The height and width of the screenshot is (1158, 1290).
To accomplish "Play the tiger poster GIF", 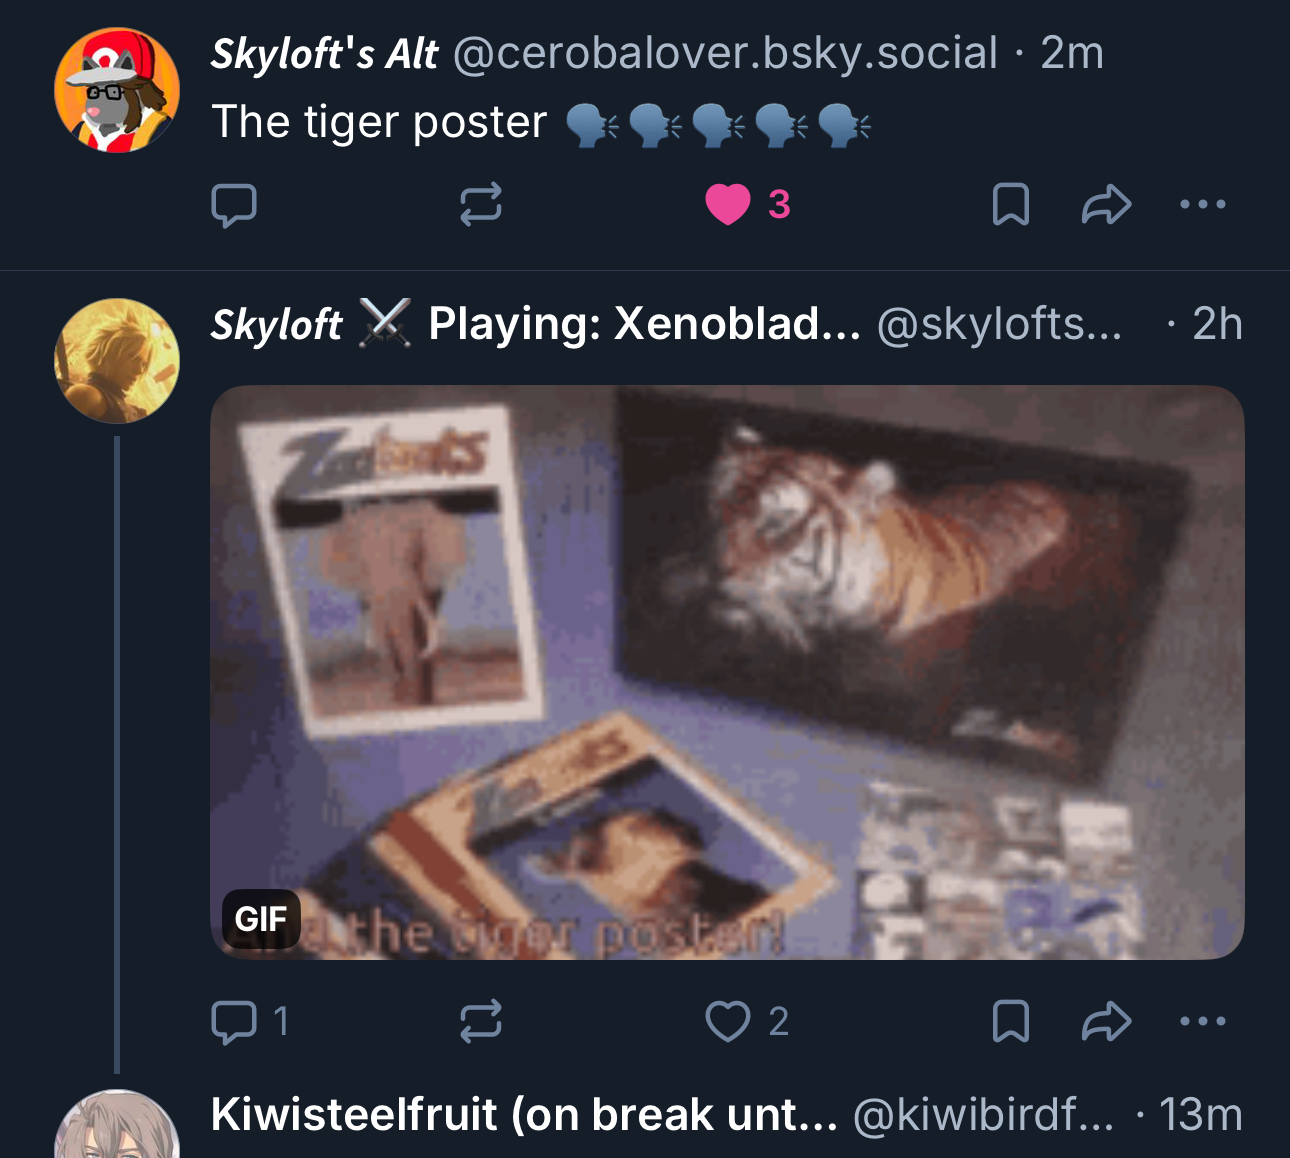I will [x=727, y=672].
